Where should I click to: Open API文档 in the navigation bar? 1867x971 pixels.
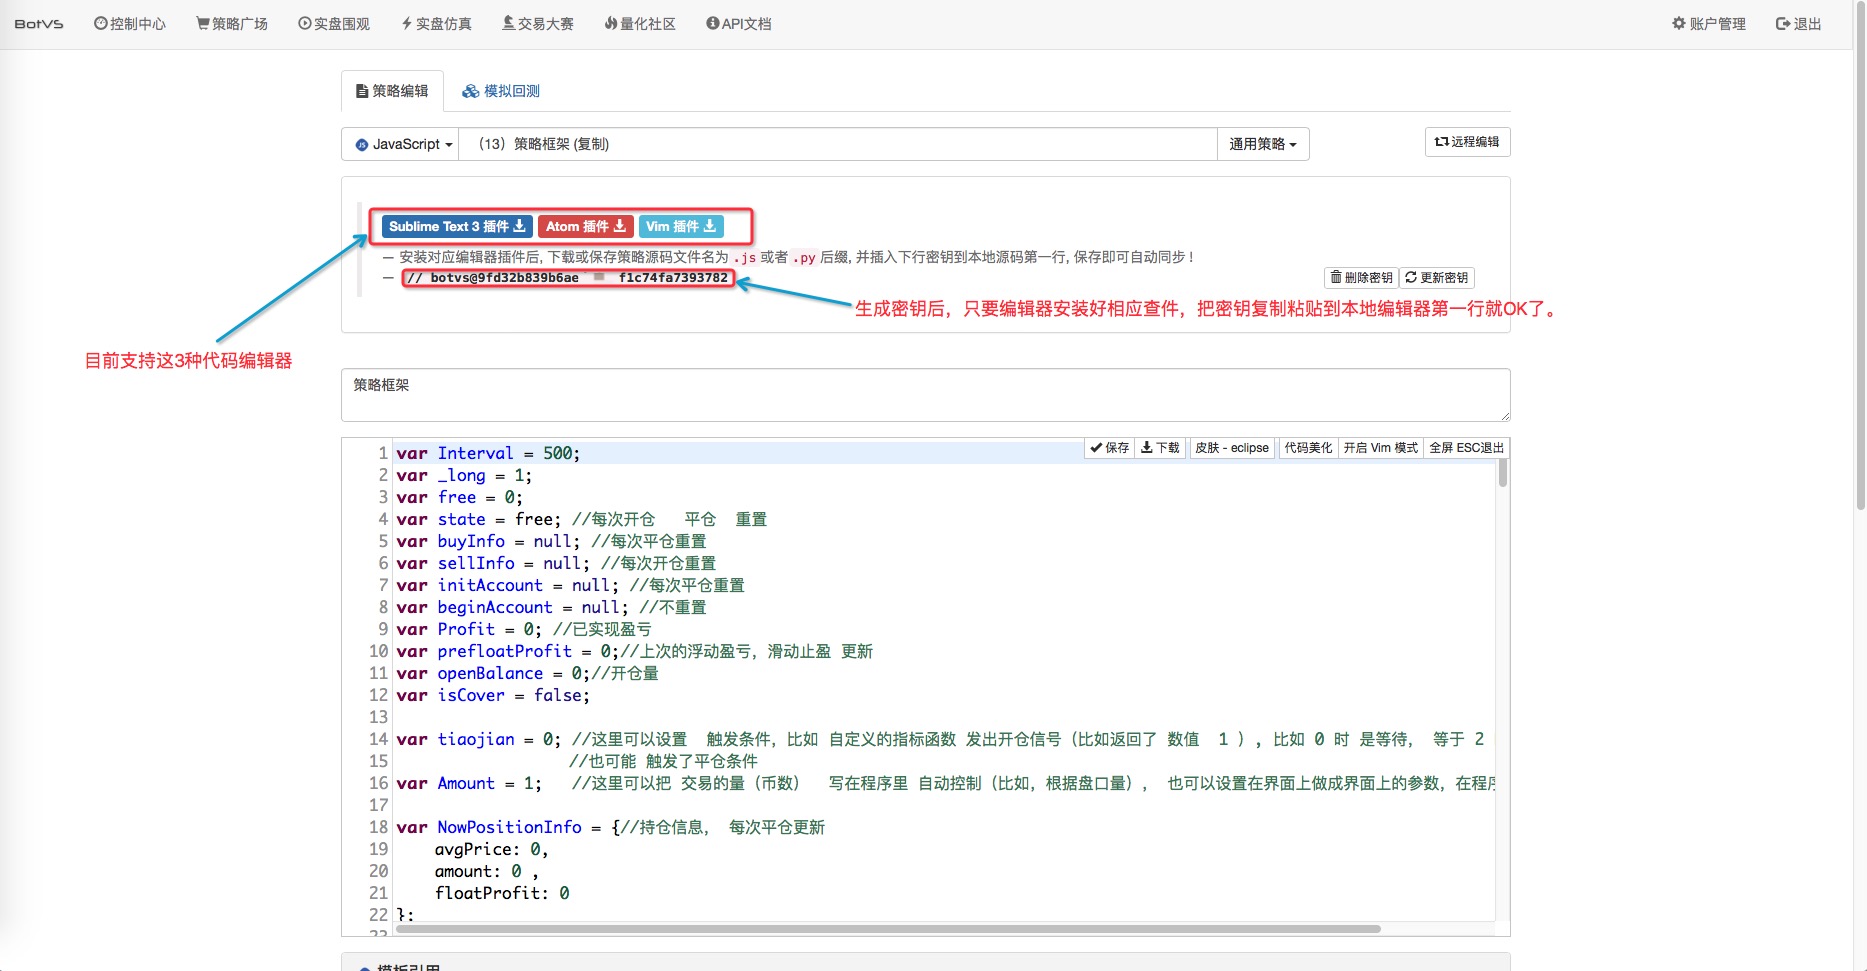(739, 24)
